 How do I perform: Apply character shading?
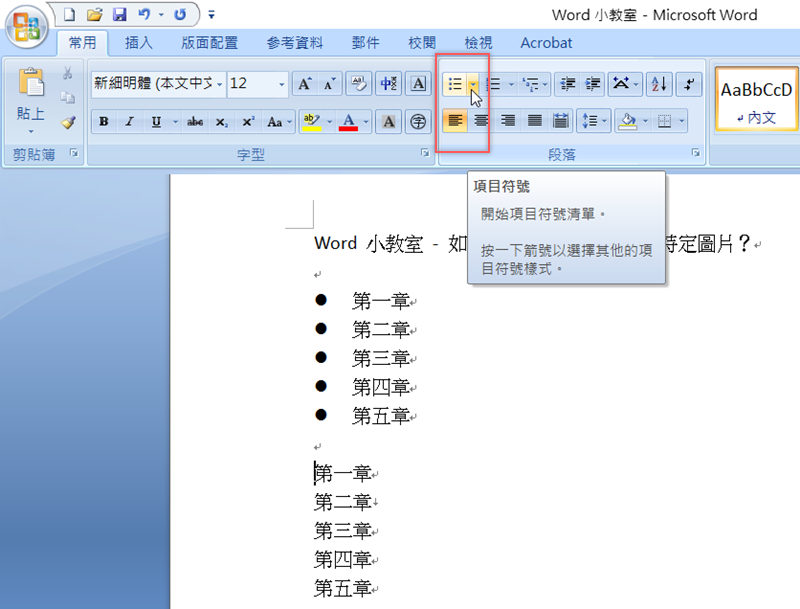[389, 121]
